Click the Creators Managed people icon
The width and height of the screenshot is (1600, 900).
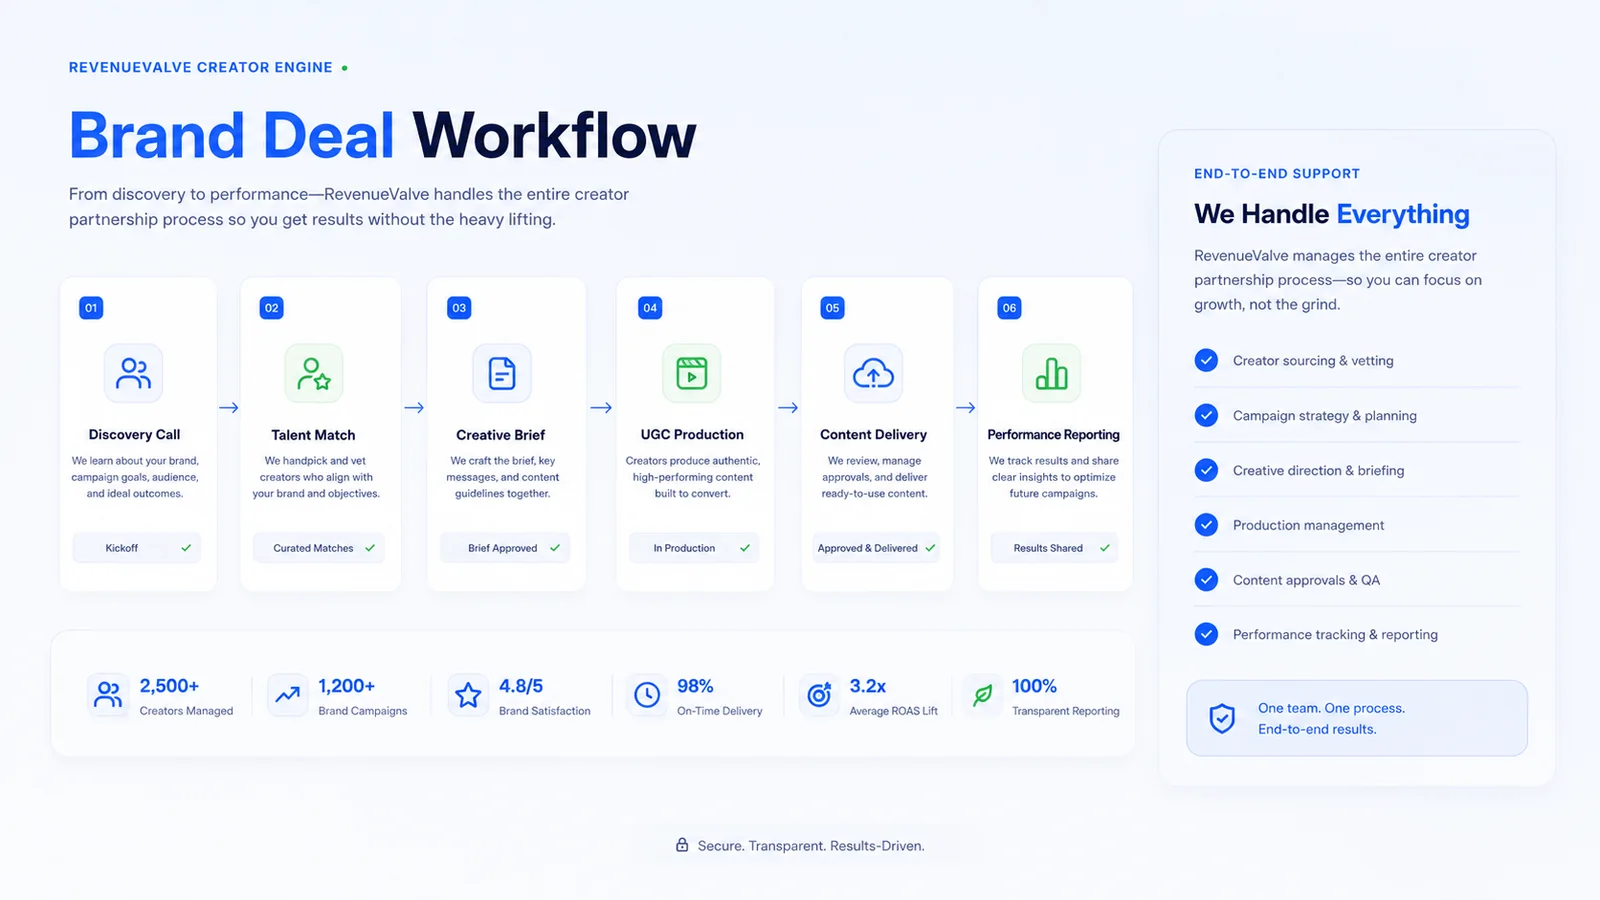pos(108,694)
